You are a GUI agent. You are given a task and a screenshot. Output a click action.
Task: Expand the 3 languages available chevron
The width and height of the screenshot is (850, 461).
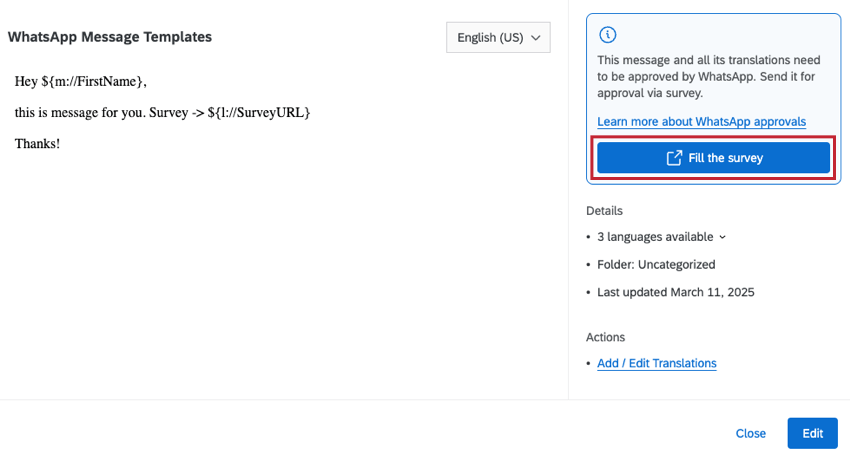(x=723, y=238)
